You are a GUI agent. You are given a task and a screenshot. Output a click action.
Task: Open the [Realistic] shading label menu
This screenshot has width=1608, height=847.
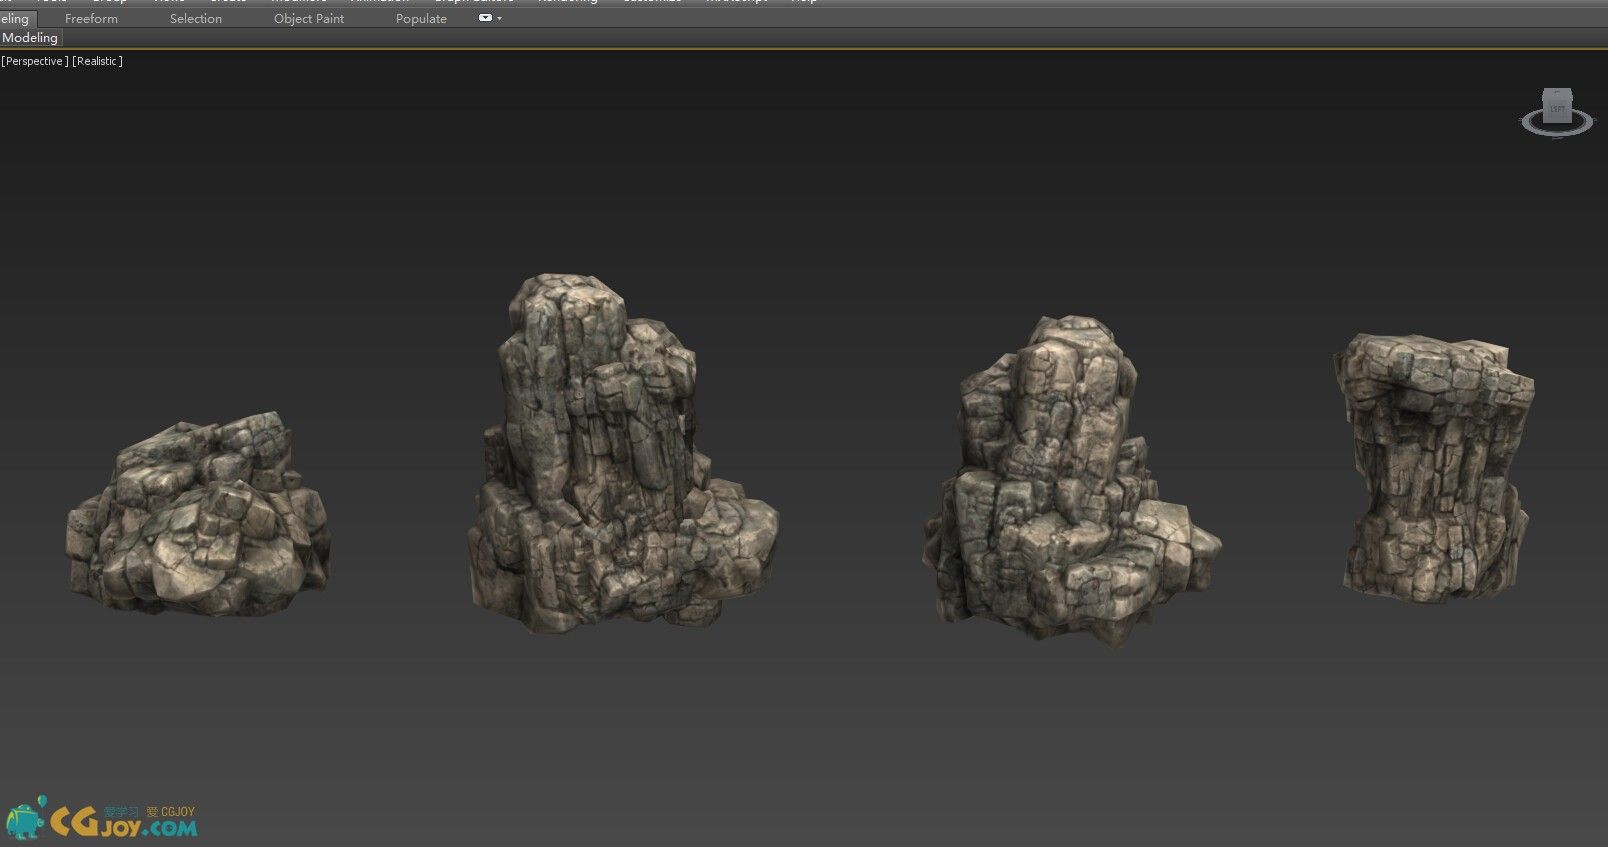point(97,61)
